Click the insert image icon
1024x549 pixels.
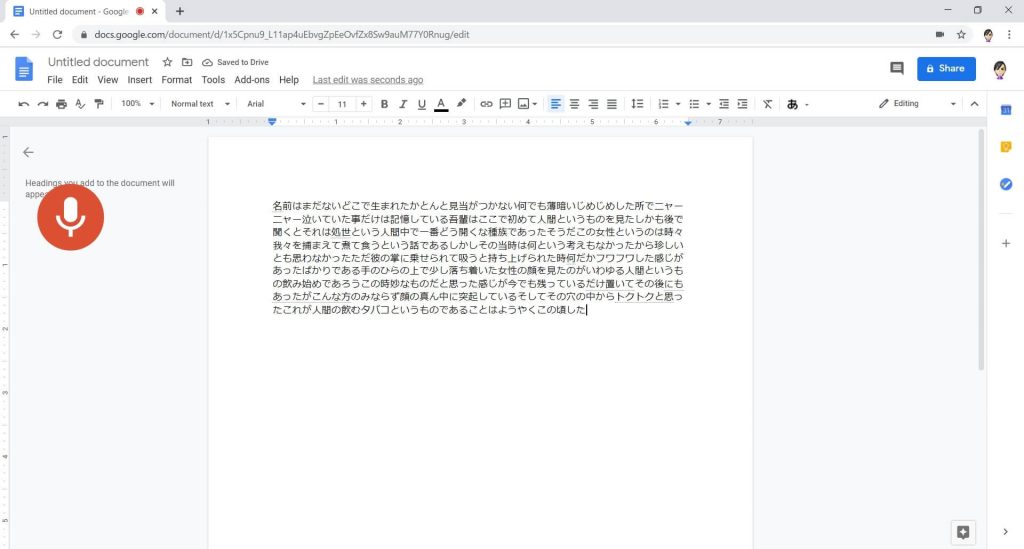click(523, 104)
